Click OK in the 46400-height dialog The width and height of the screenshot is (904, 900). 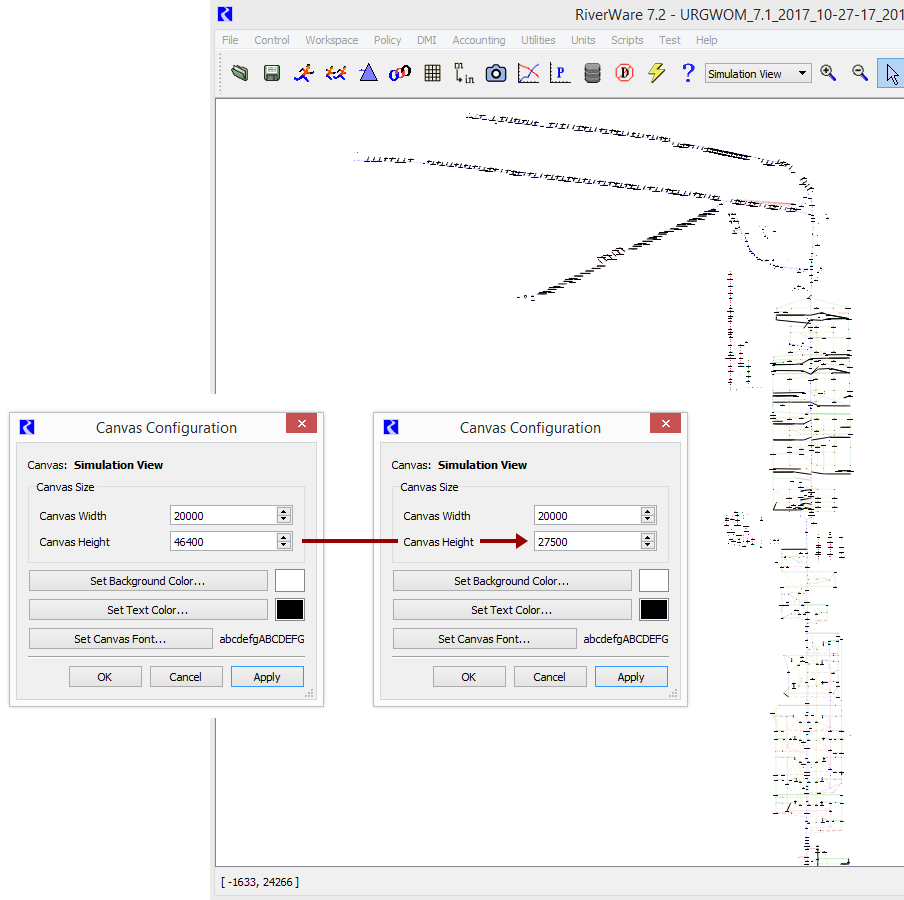105,676
